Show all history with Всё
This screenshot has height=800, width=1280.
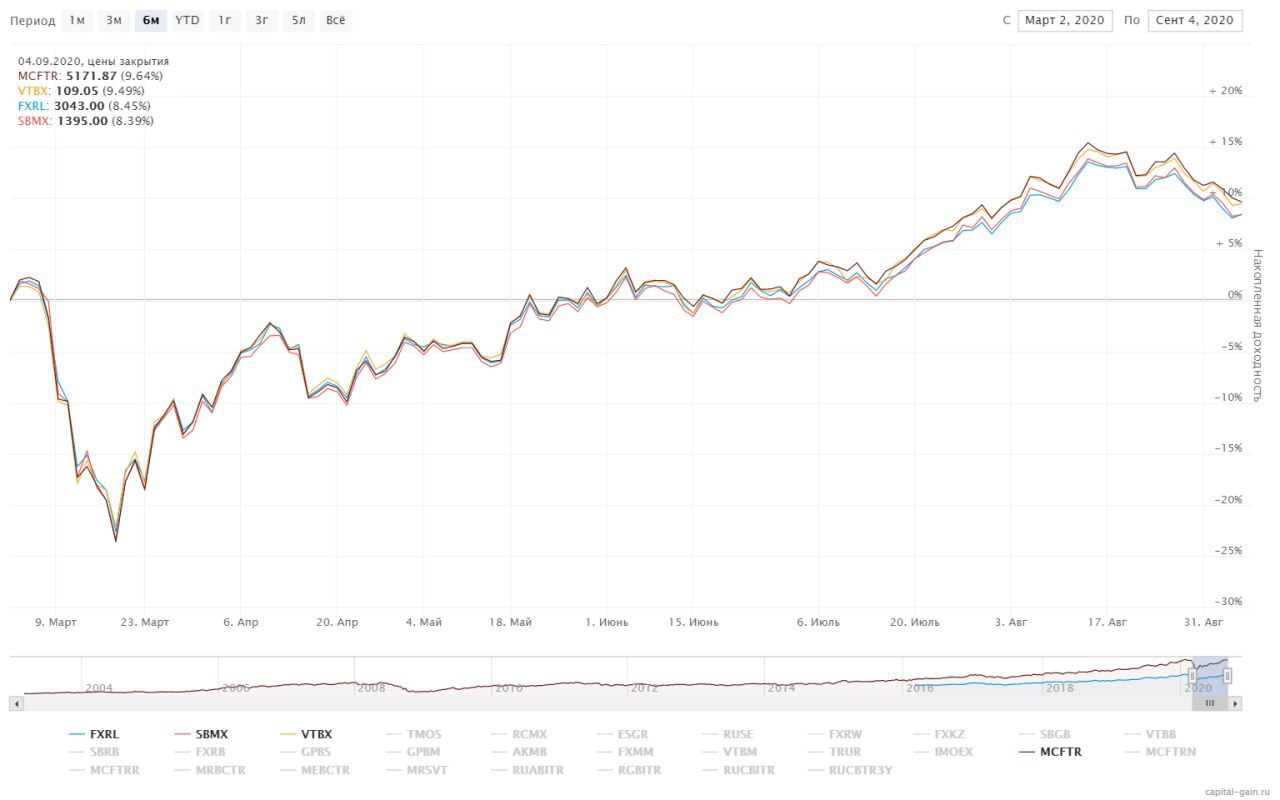click(336, 20)
